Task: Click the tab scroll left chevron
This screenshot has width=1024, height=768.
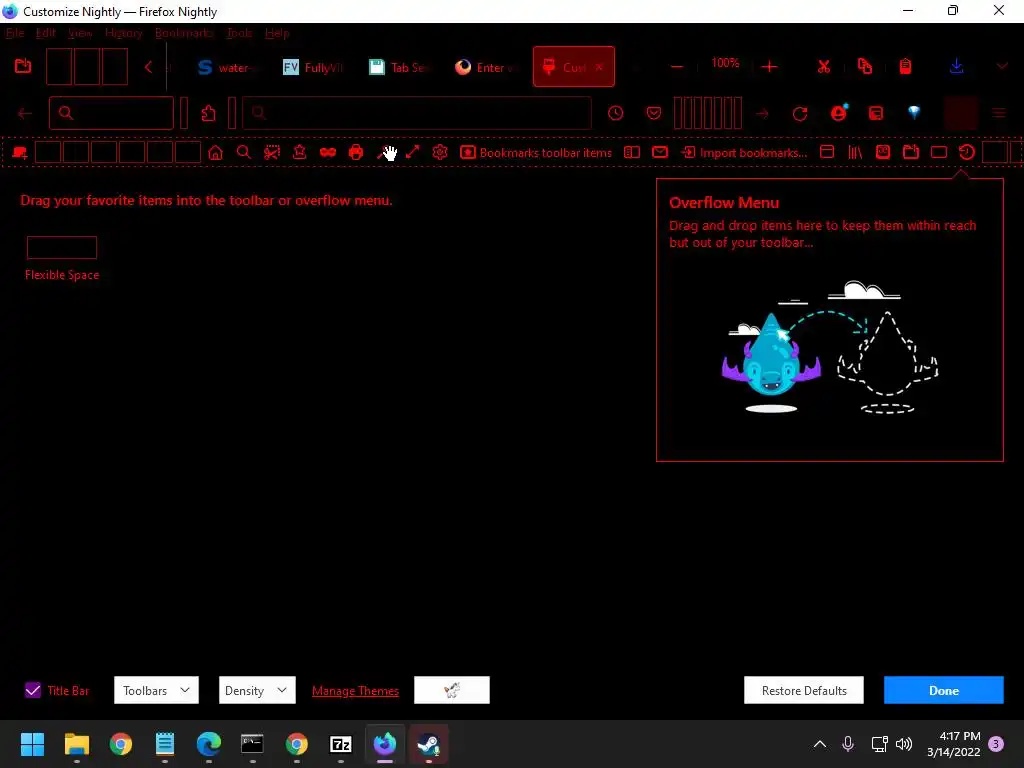Action: 148,67
